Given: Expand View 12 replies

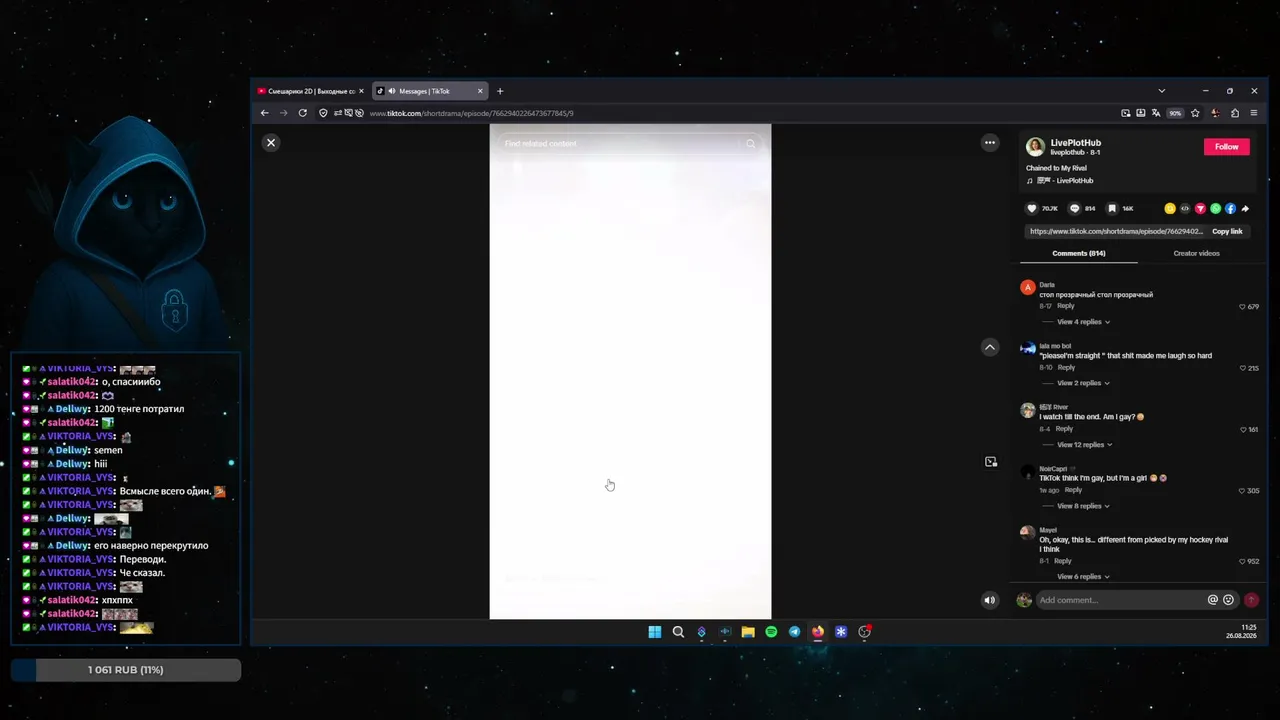Looking at the screenshot, I should 1085,445.
